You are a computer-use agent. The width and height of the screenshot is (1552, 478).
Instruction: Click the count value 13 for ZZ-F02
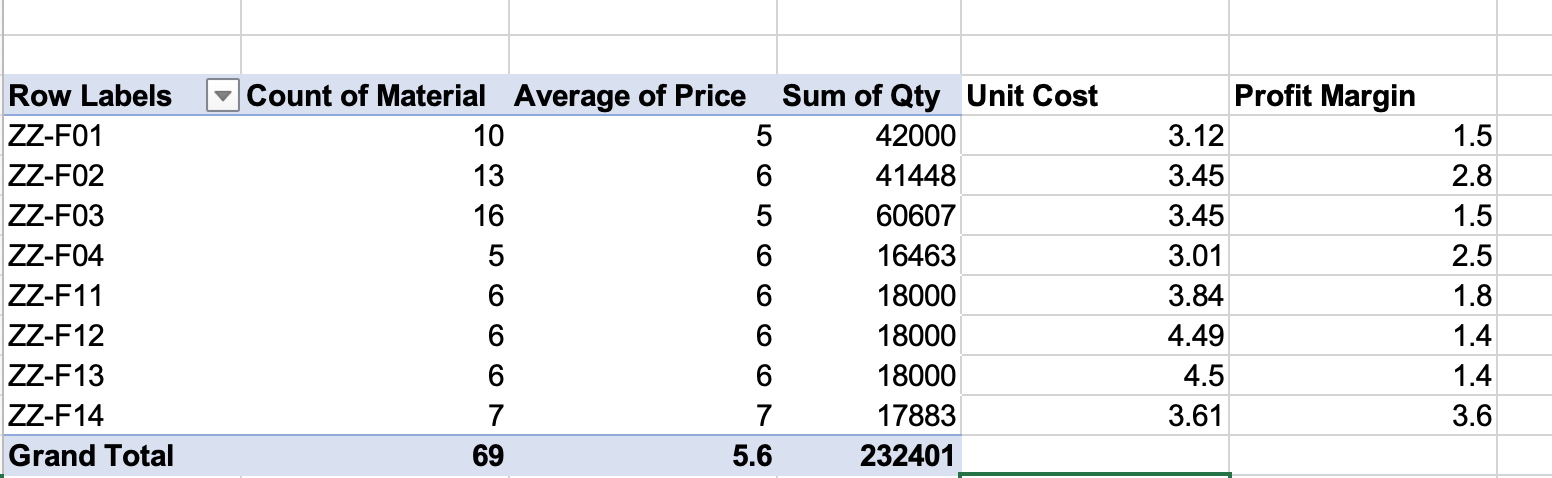(x=488, y=176)
